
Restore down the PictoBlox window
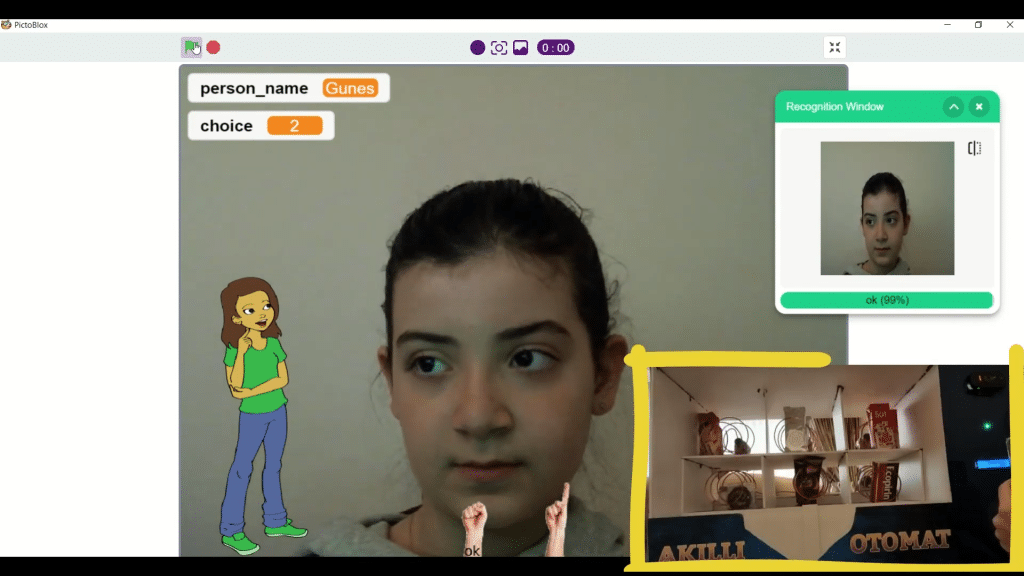(978, 25)
